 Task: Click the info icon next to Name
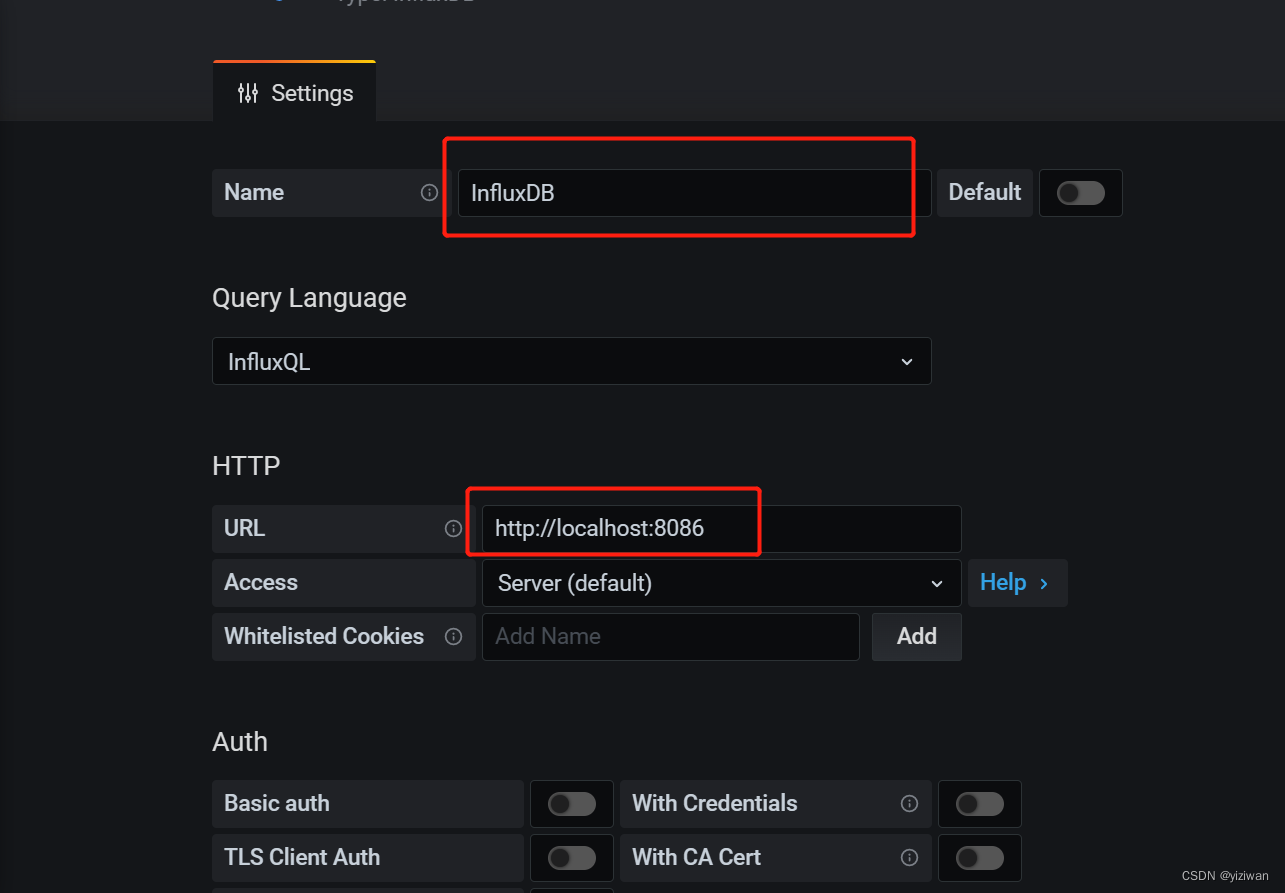click(x=428, y=192)
